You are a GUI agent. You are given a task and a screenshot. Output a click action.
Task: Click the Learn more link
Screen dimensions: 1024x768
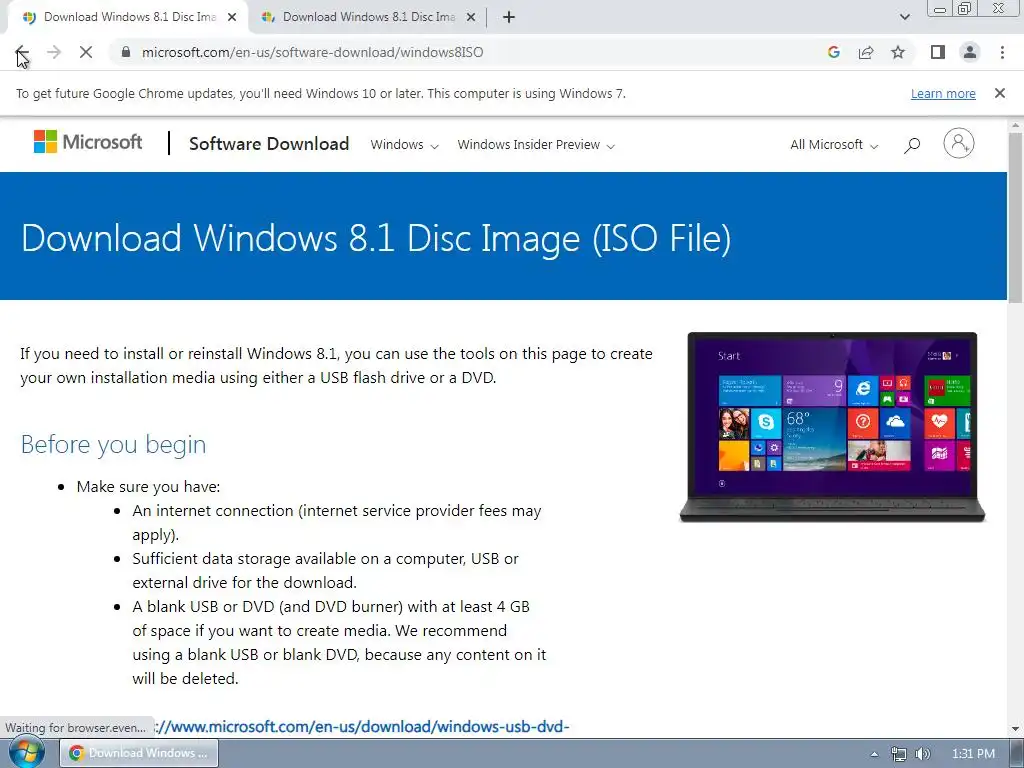(x=943, y=93)
